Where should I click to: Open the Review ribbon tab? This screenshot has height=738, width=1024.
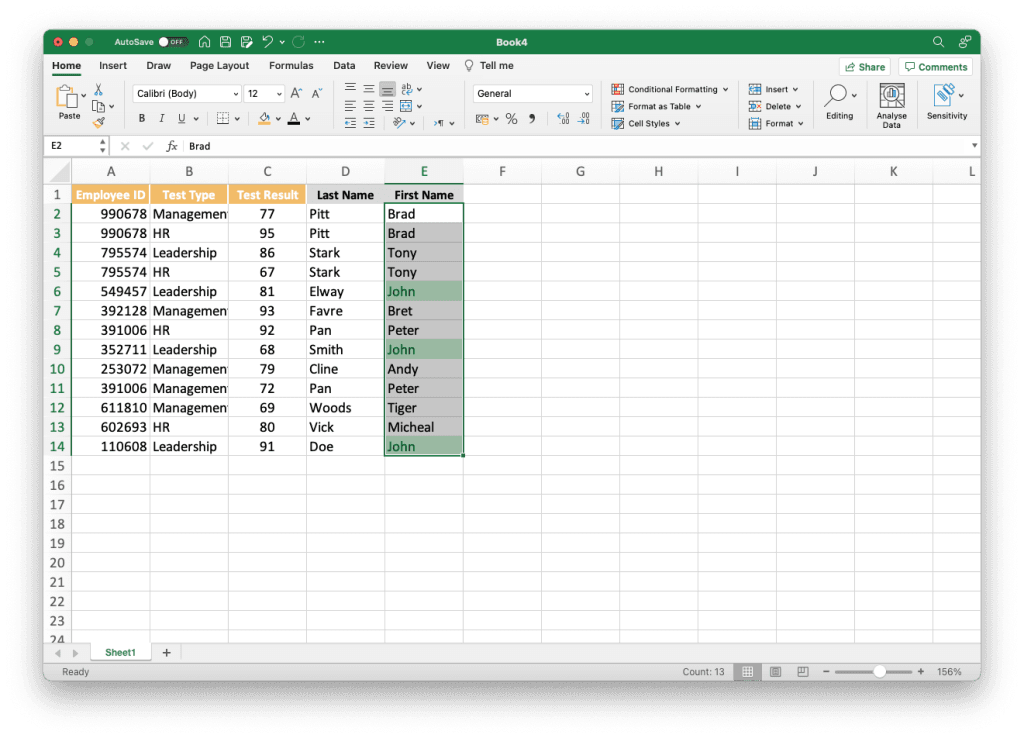coord(391,65)
